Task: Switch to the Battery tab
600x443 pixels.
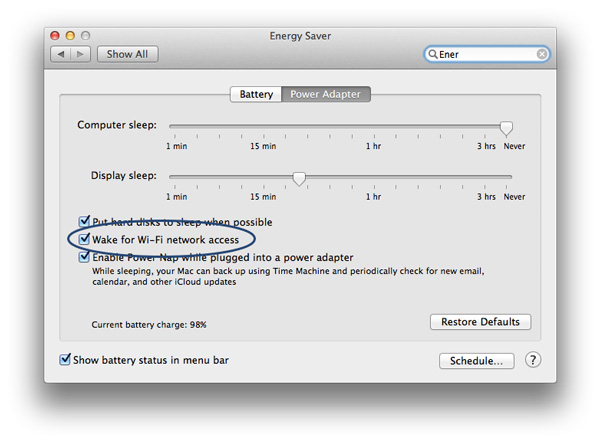Action: pyautogui.click(x=256, y=94)
